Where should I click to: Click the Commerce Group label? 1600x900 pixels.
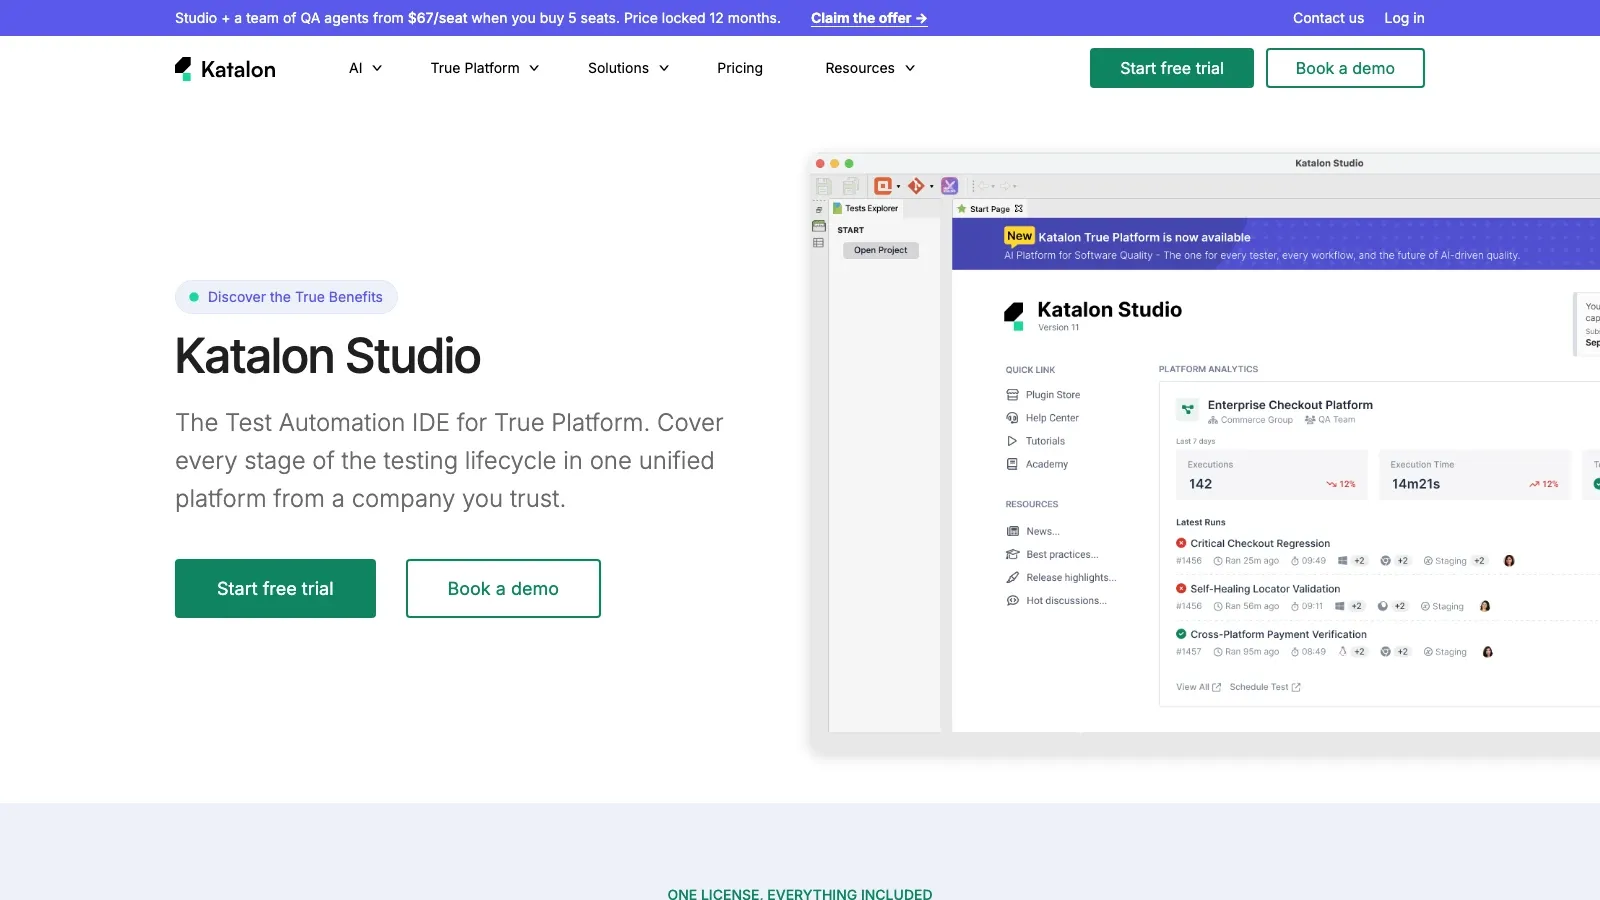(1251, 420)
